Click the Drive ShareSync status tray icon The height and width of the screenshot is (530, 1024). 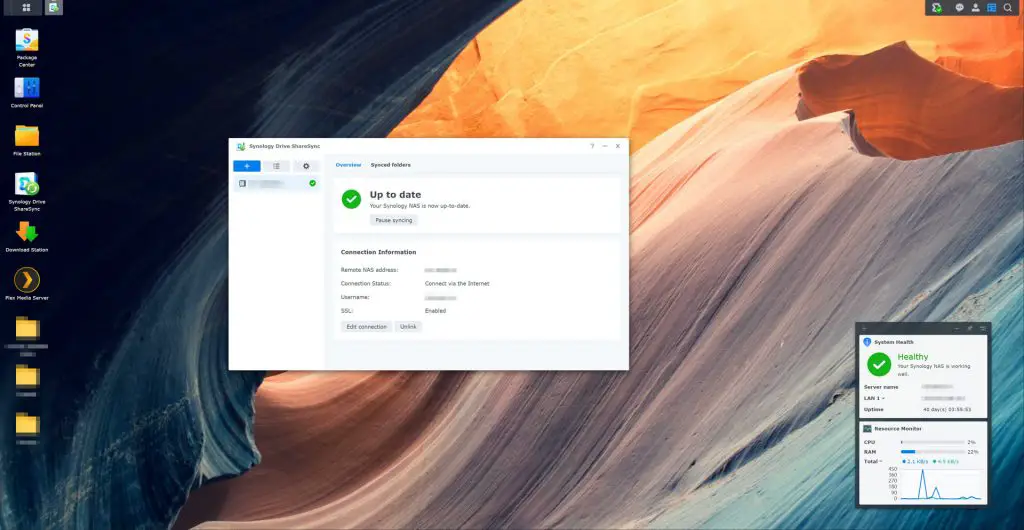[x=937, y=7]
